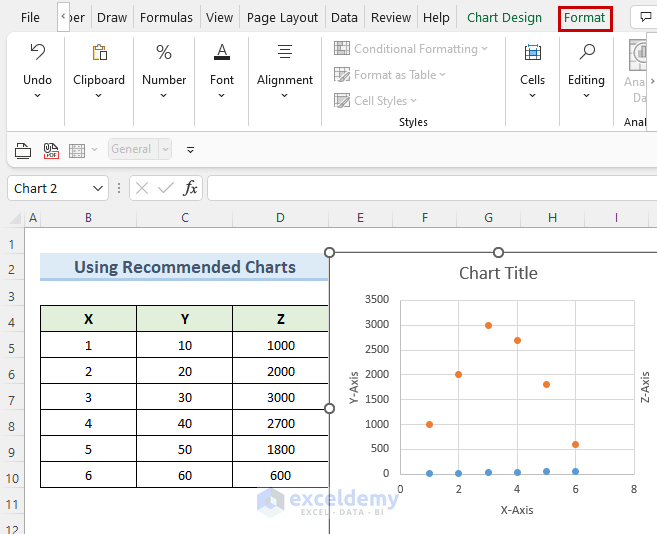The height and width of the screenshot is (534, 657).
Task: Click the Cell Styles icon
Action: click(x=342, y=101)
